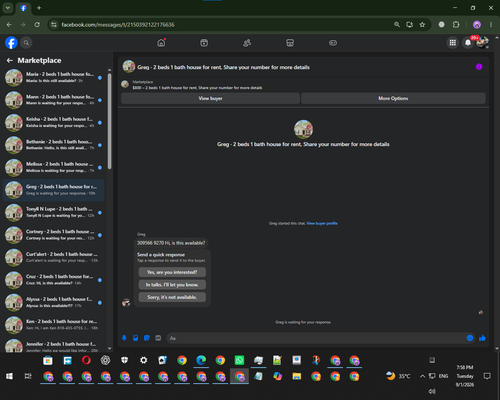Open the Video (Watch) tab icon
This screenshot has width=500, height=400.
204,43
